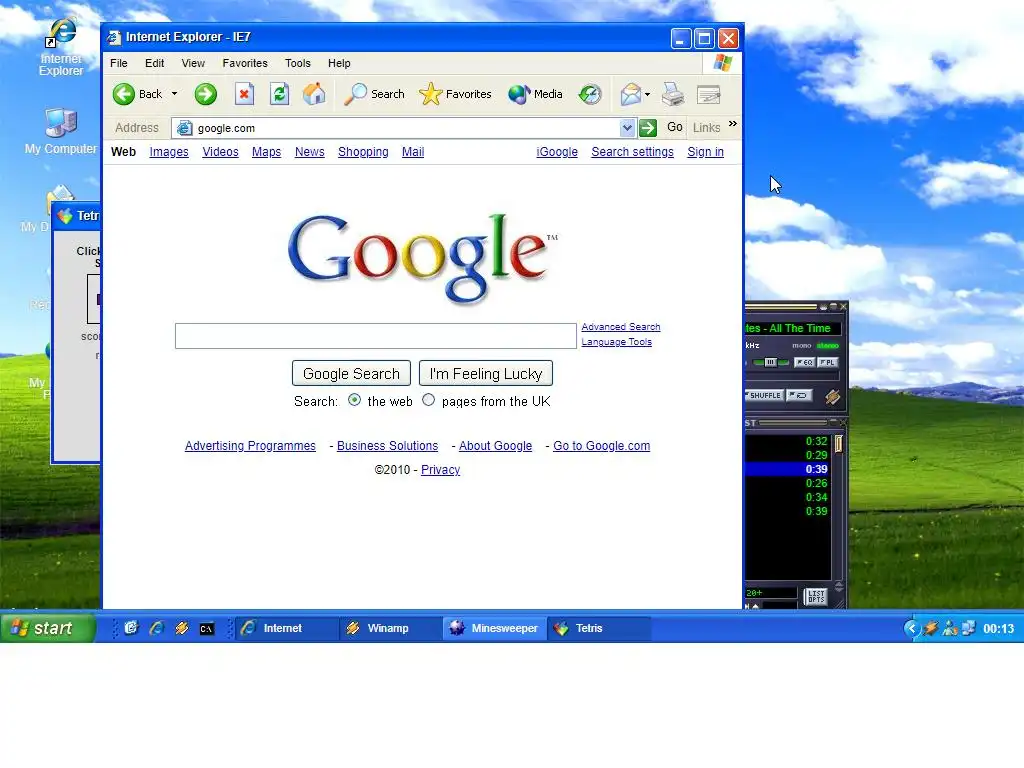
Task: Click the Sign in link
Action: [705, 152]
